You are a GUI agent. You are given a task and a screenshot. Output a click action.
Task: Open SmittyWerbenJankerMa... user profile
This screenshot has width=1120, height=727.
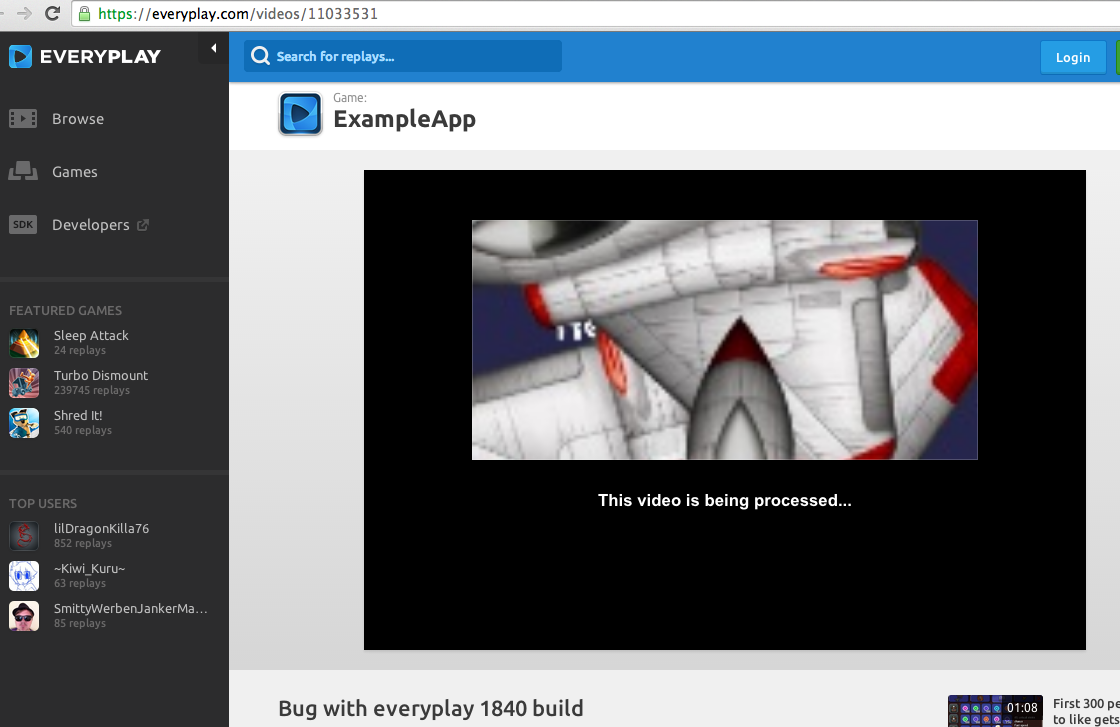click(x=131, y=608)
